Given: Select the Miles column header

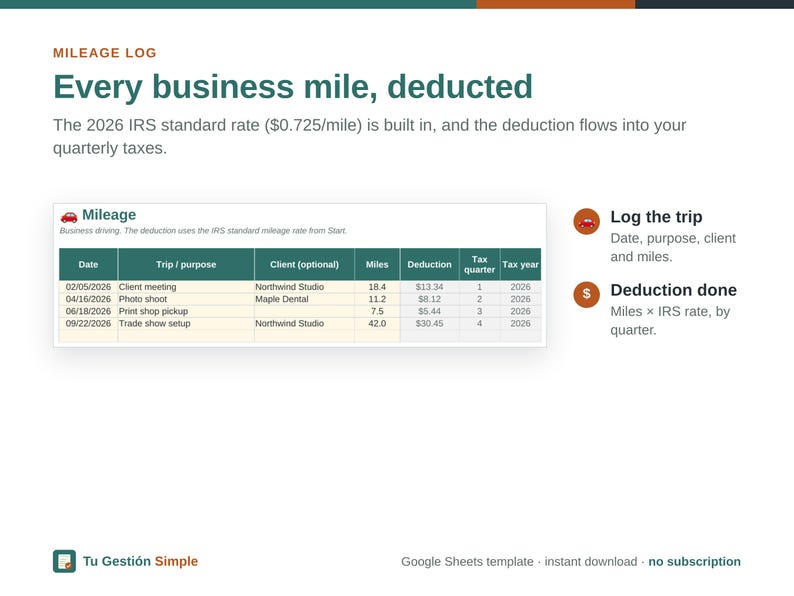Looking at the screenshot, I should pos(377,264).
